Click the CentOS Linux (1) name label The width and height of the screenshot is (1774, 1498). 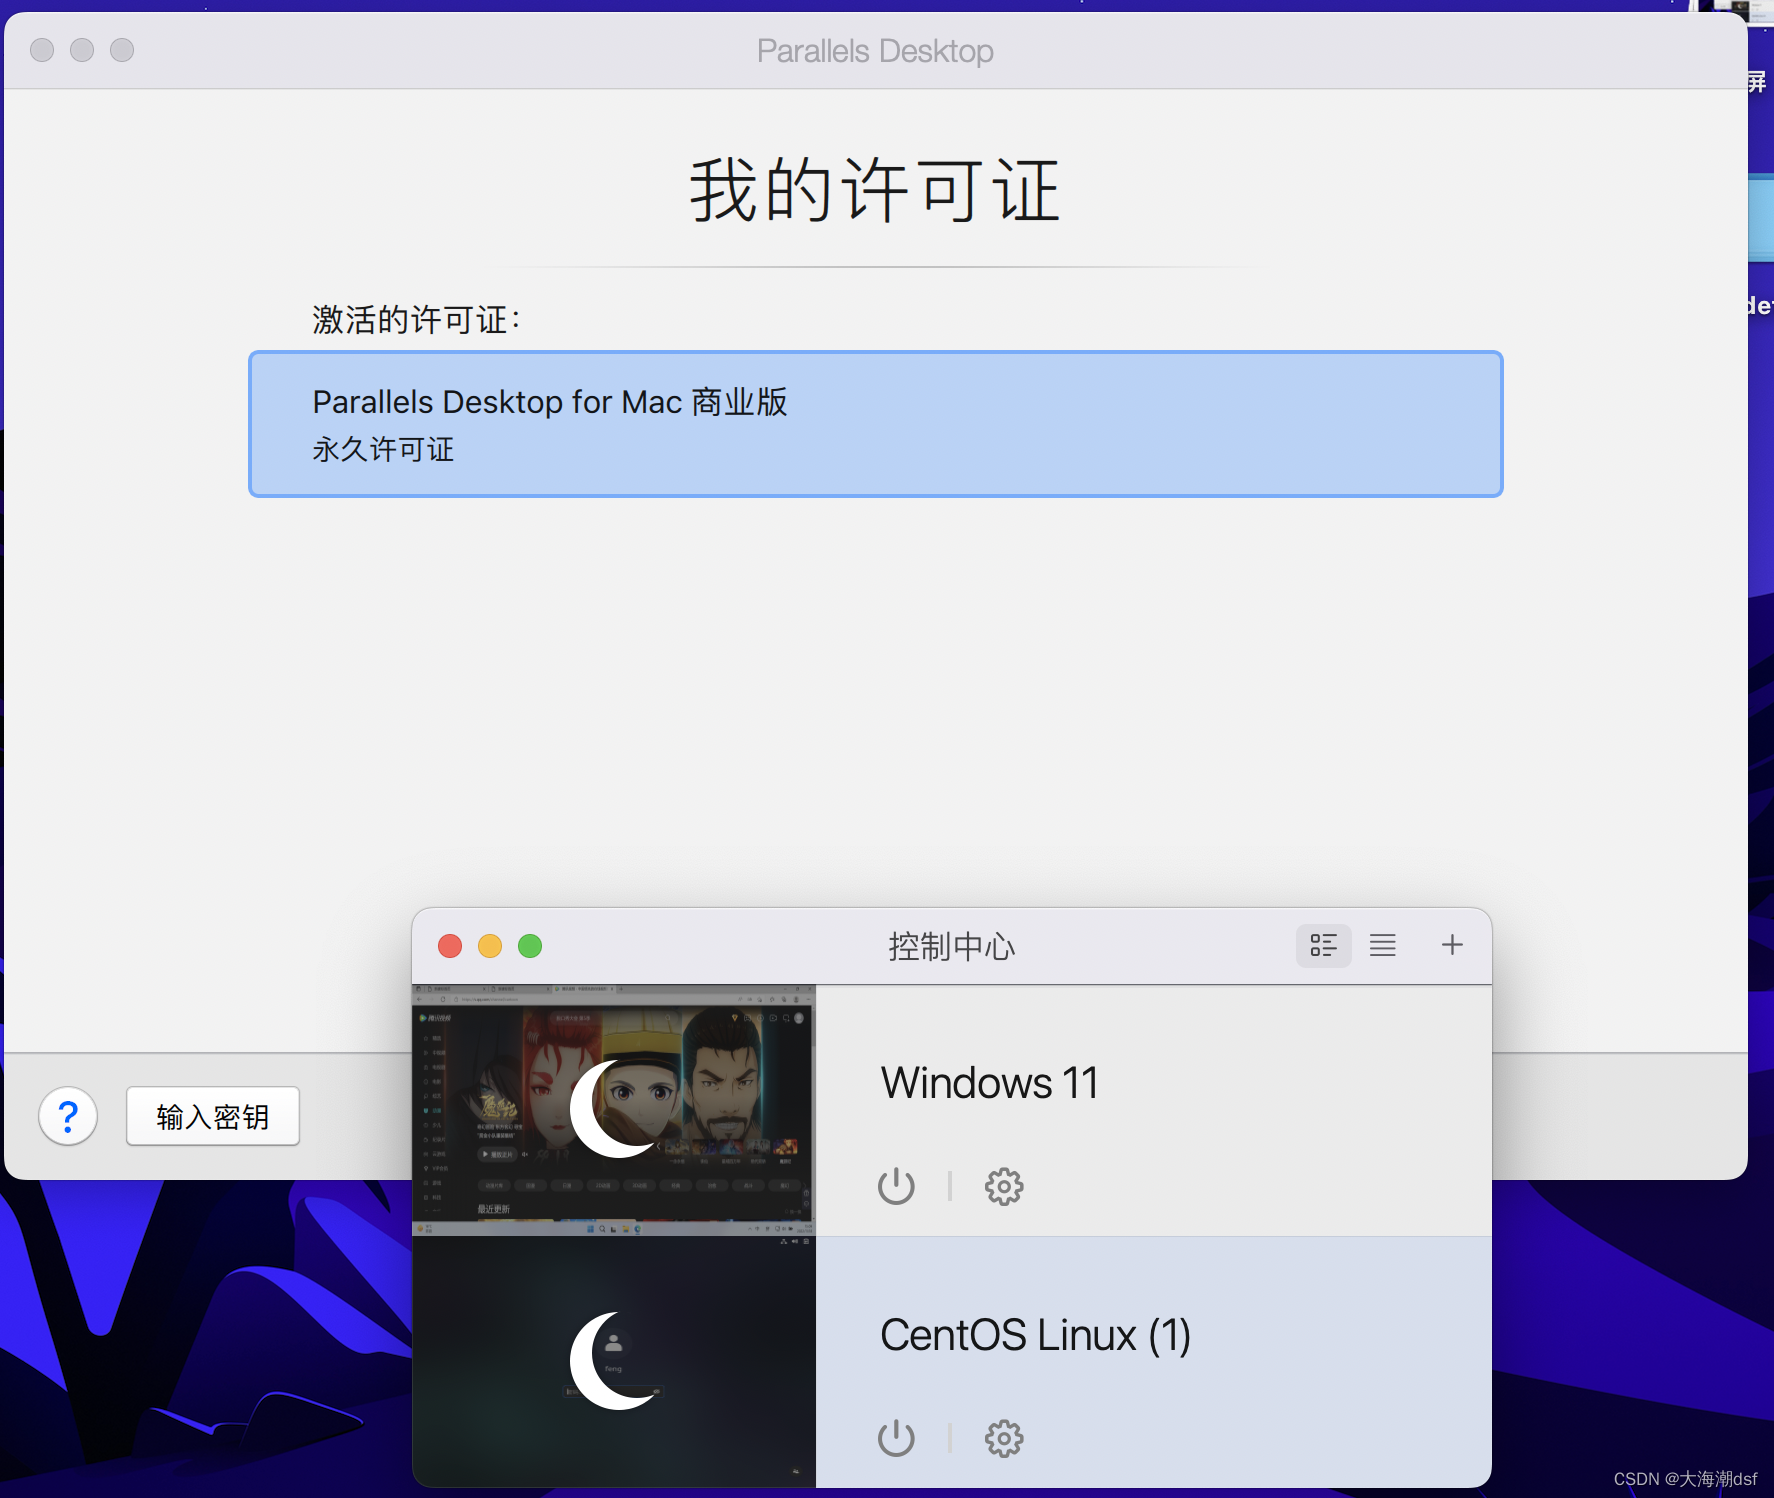coord(1035,1335)
